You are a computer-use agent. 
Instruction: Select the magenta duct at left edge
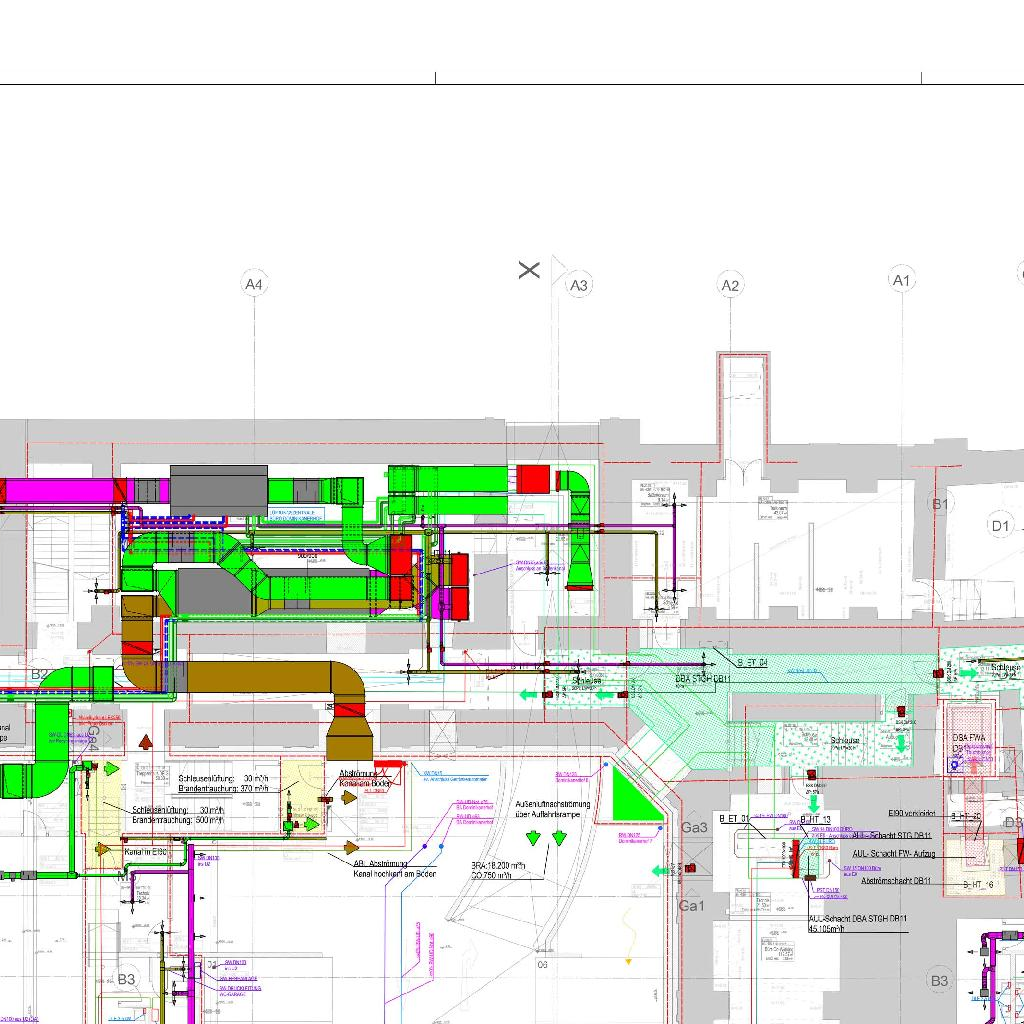60,491
